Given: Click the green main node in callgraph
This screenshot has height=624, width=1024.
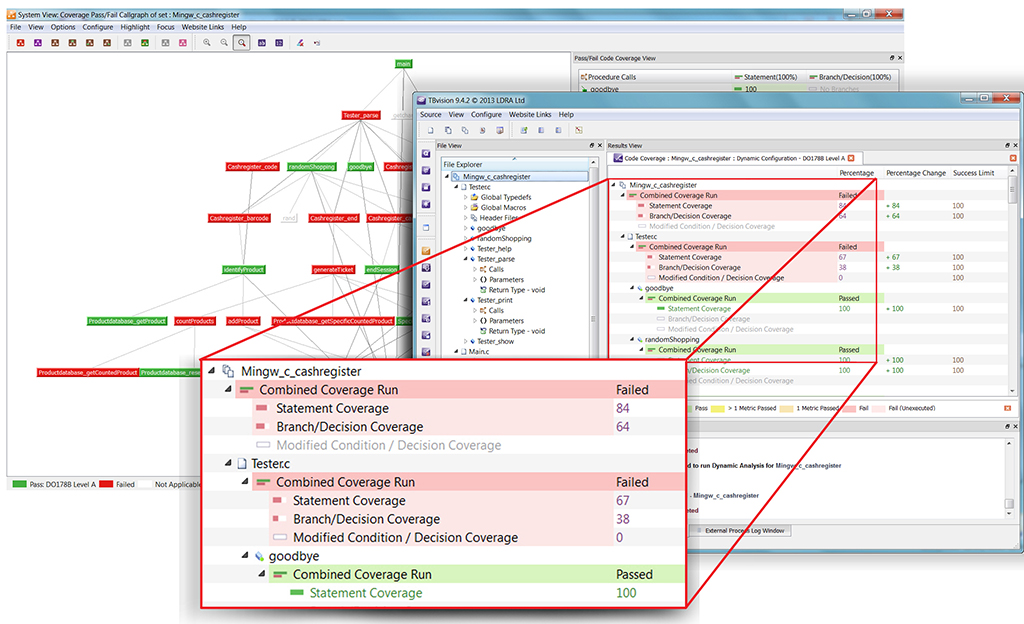Looking at the screenshot, I should (x=403, y=64).
